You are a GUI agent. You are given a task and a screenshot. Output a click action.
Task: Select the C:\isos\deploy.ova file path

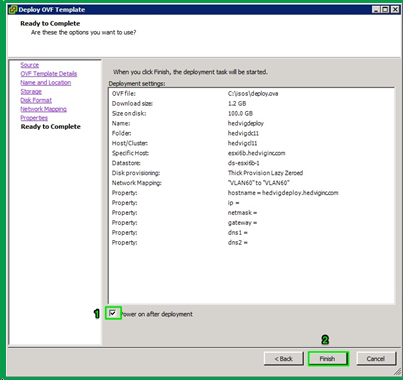tap(253, 94)
